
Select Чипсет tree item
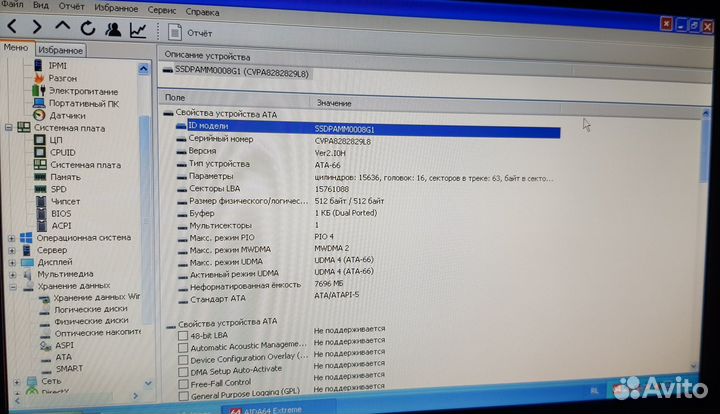(x=65, y=201)
